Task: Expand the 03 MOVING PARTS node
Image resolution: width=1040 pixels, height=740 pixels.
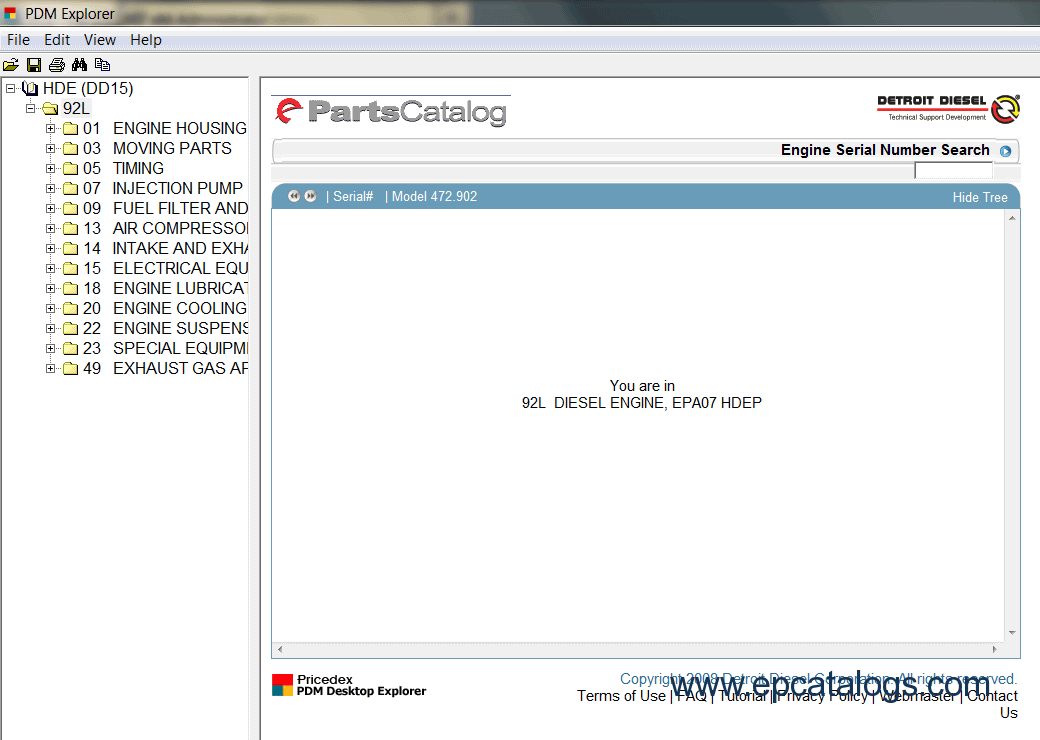Action: click(x=50, y=149)
